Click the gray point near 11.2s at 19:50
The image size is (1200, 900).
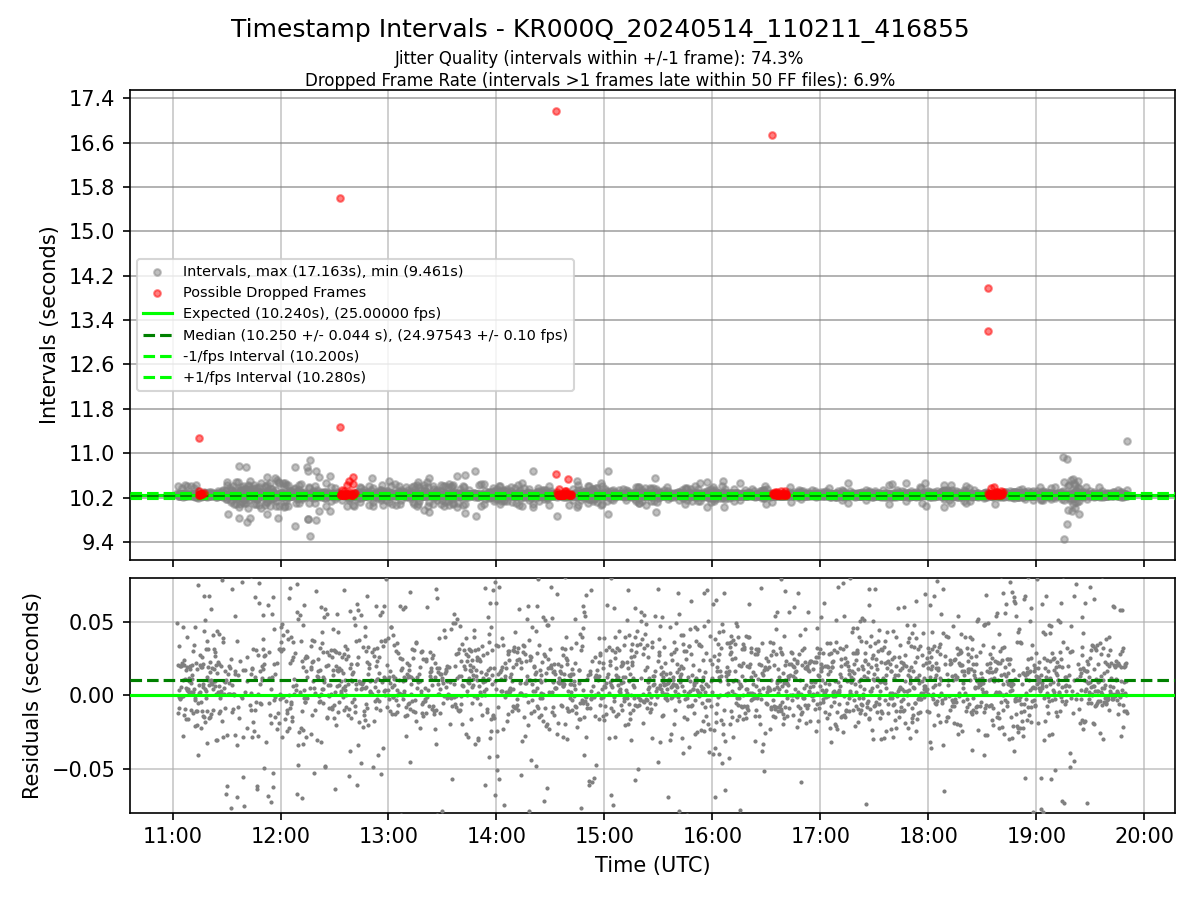click(1127, 441)
